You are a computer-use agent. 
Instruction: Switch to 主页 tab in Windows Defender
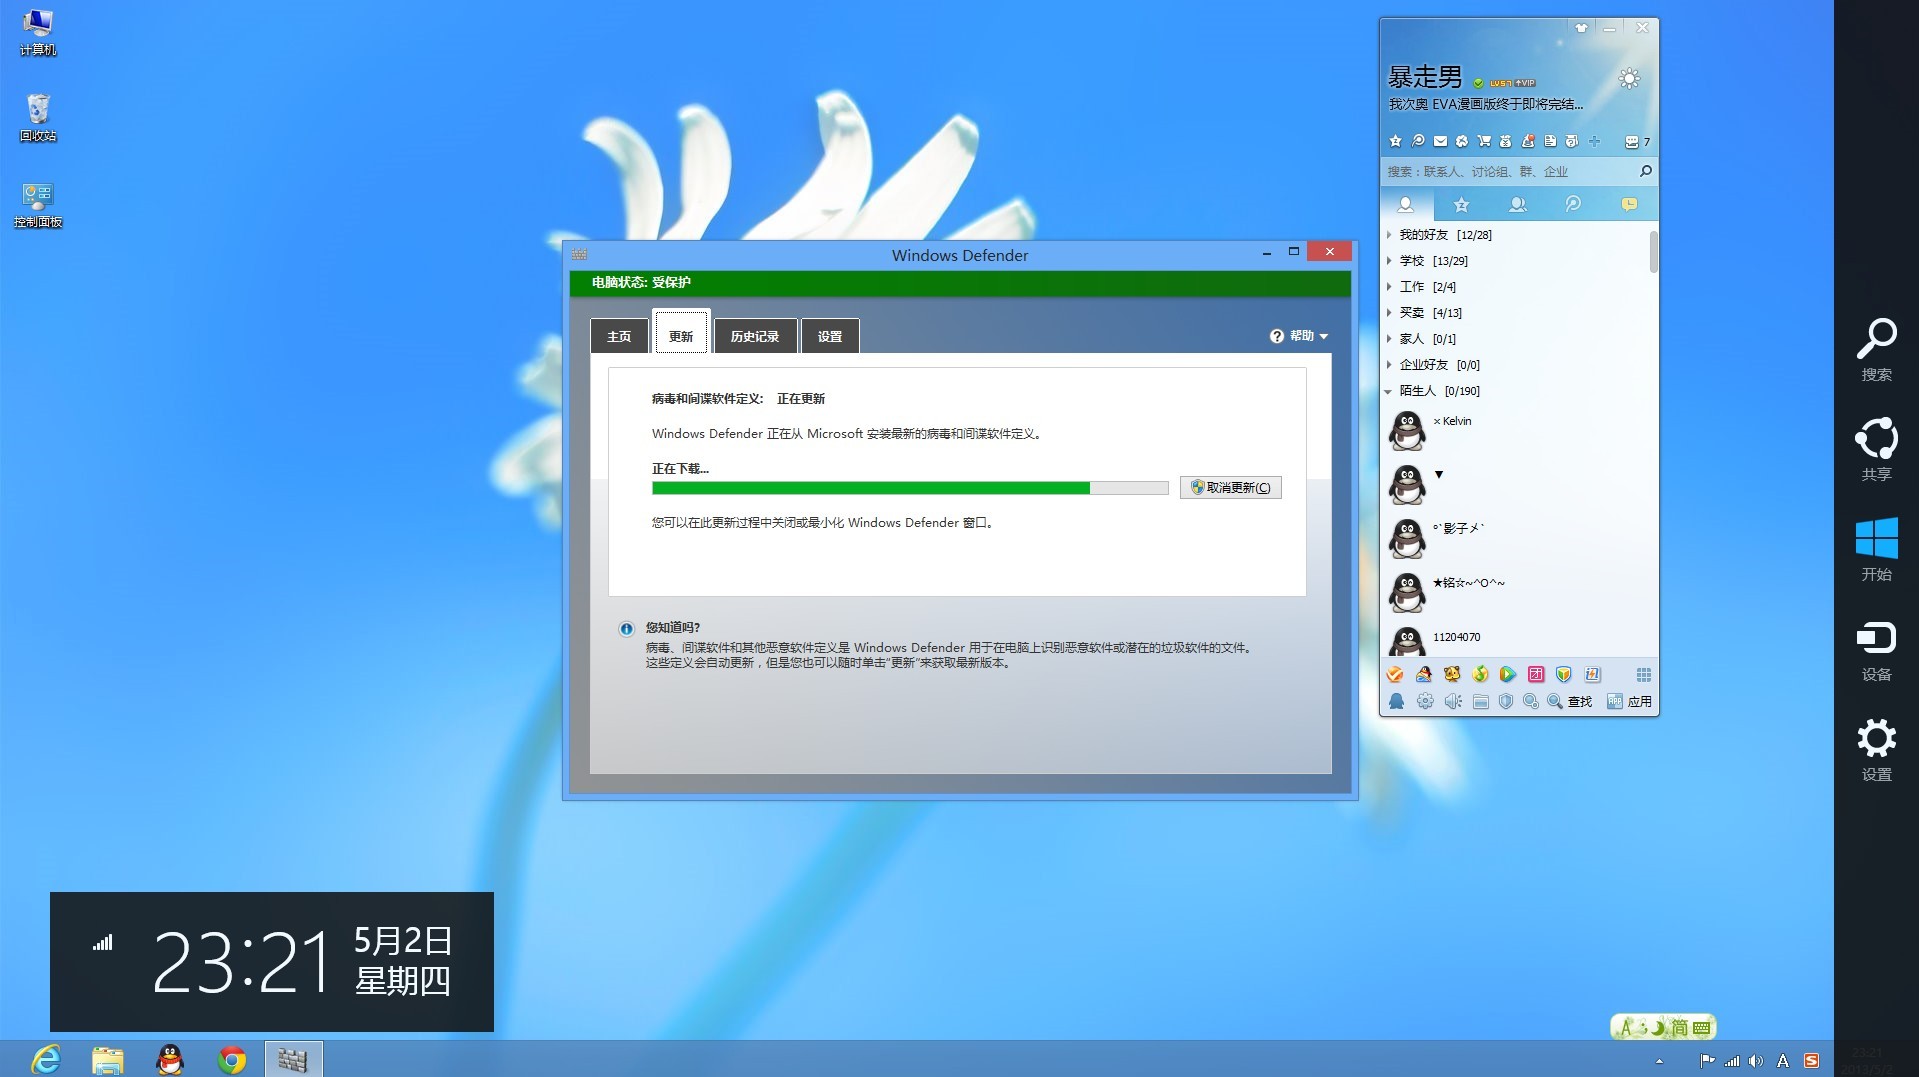[619, 336]
